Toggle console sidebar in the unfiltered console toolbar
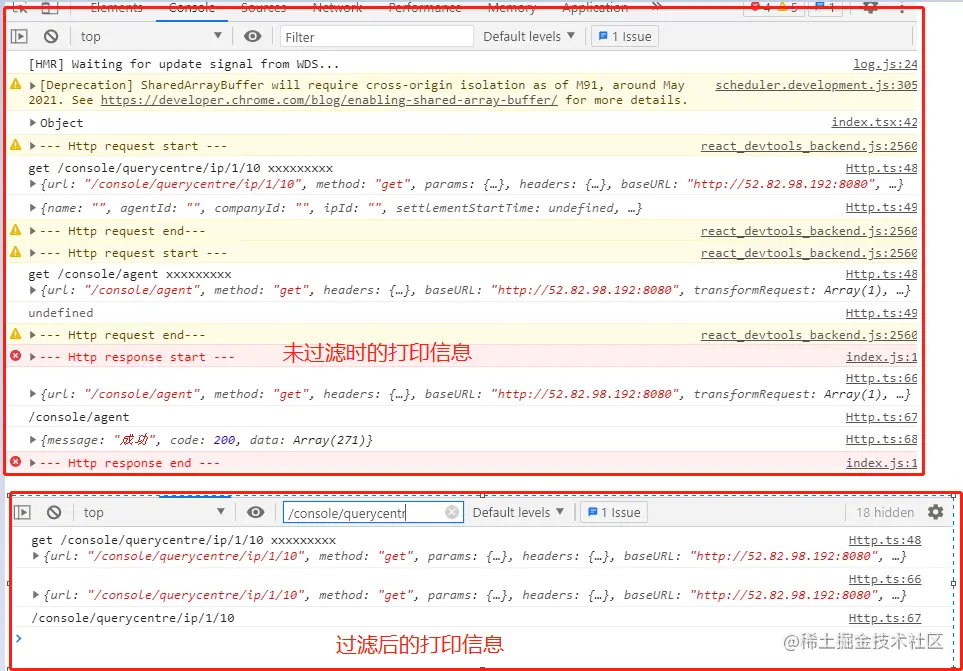 click(20, 37)
